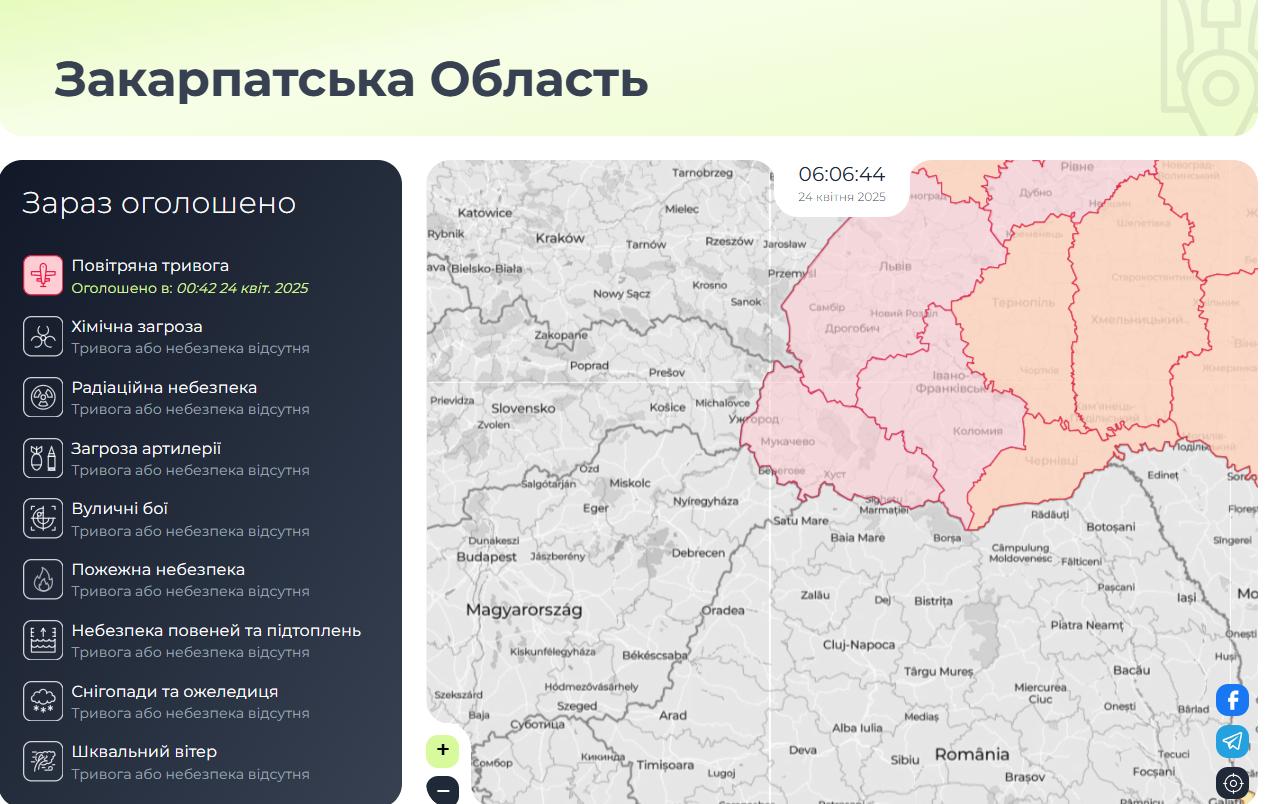Select 'Шквальний вітер' label
1265x804 pixels.
(144, 752)
